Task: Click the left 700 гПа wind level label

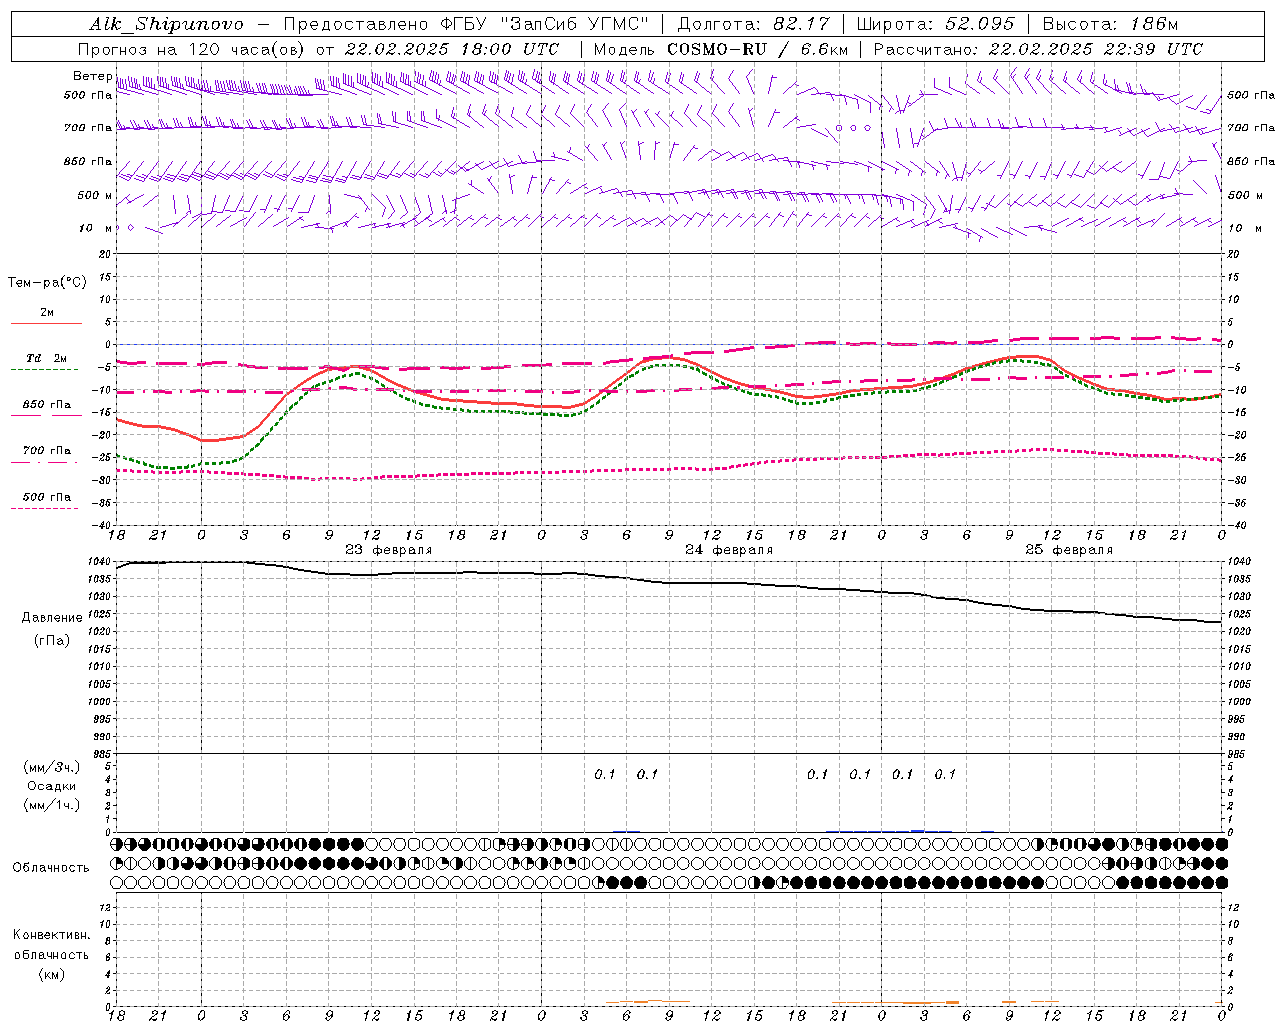Action: click(x=88, y=128)
